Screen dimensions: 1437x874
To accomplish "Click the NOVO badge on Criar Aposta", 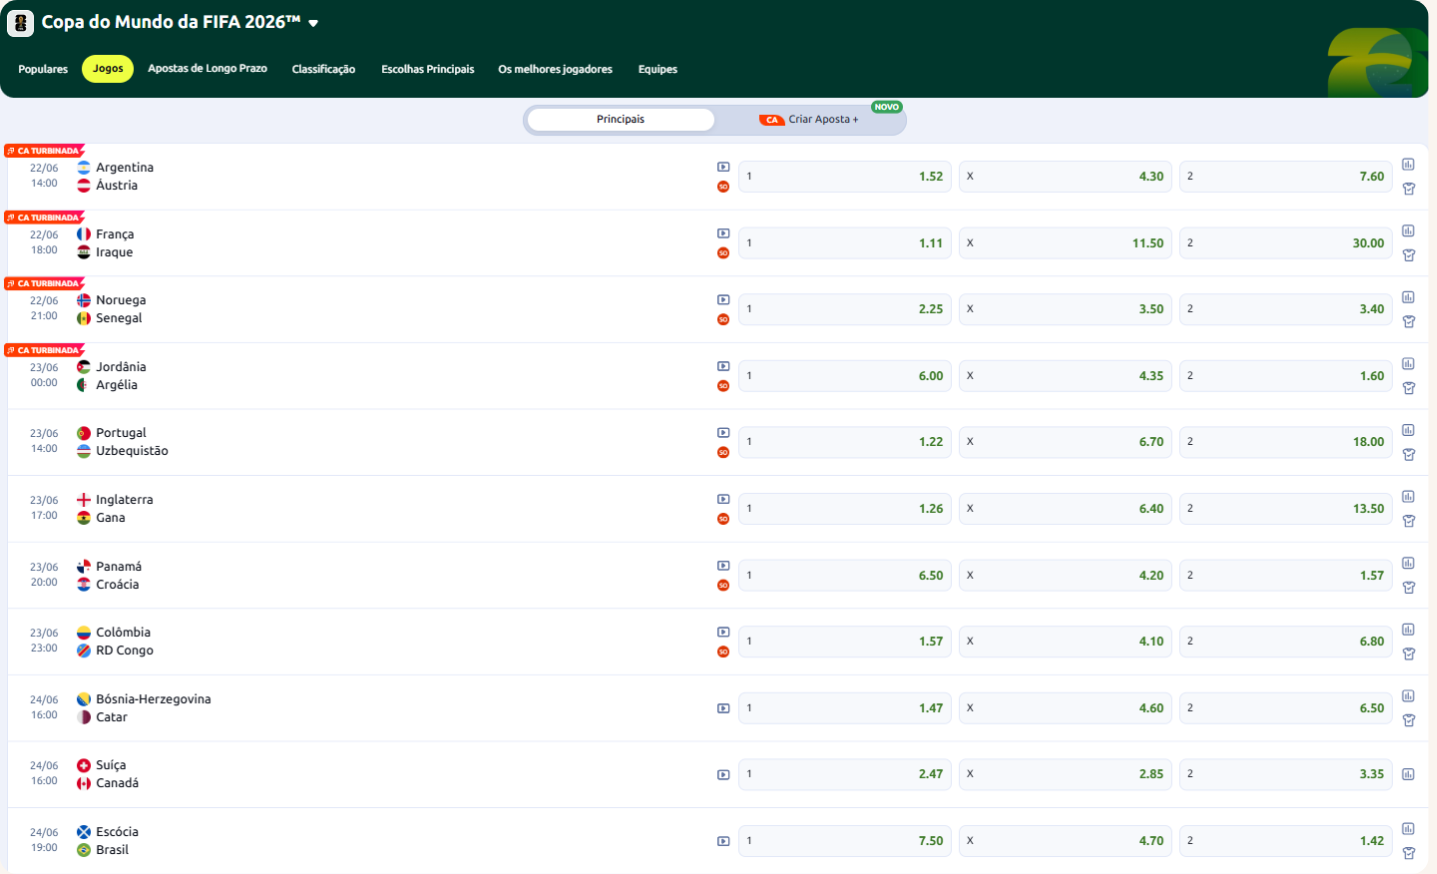I will coord(887,107).
